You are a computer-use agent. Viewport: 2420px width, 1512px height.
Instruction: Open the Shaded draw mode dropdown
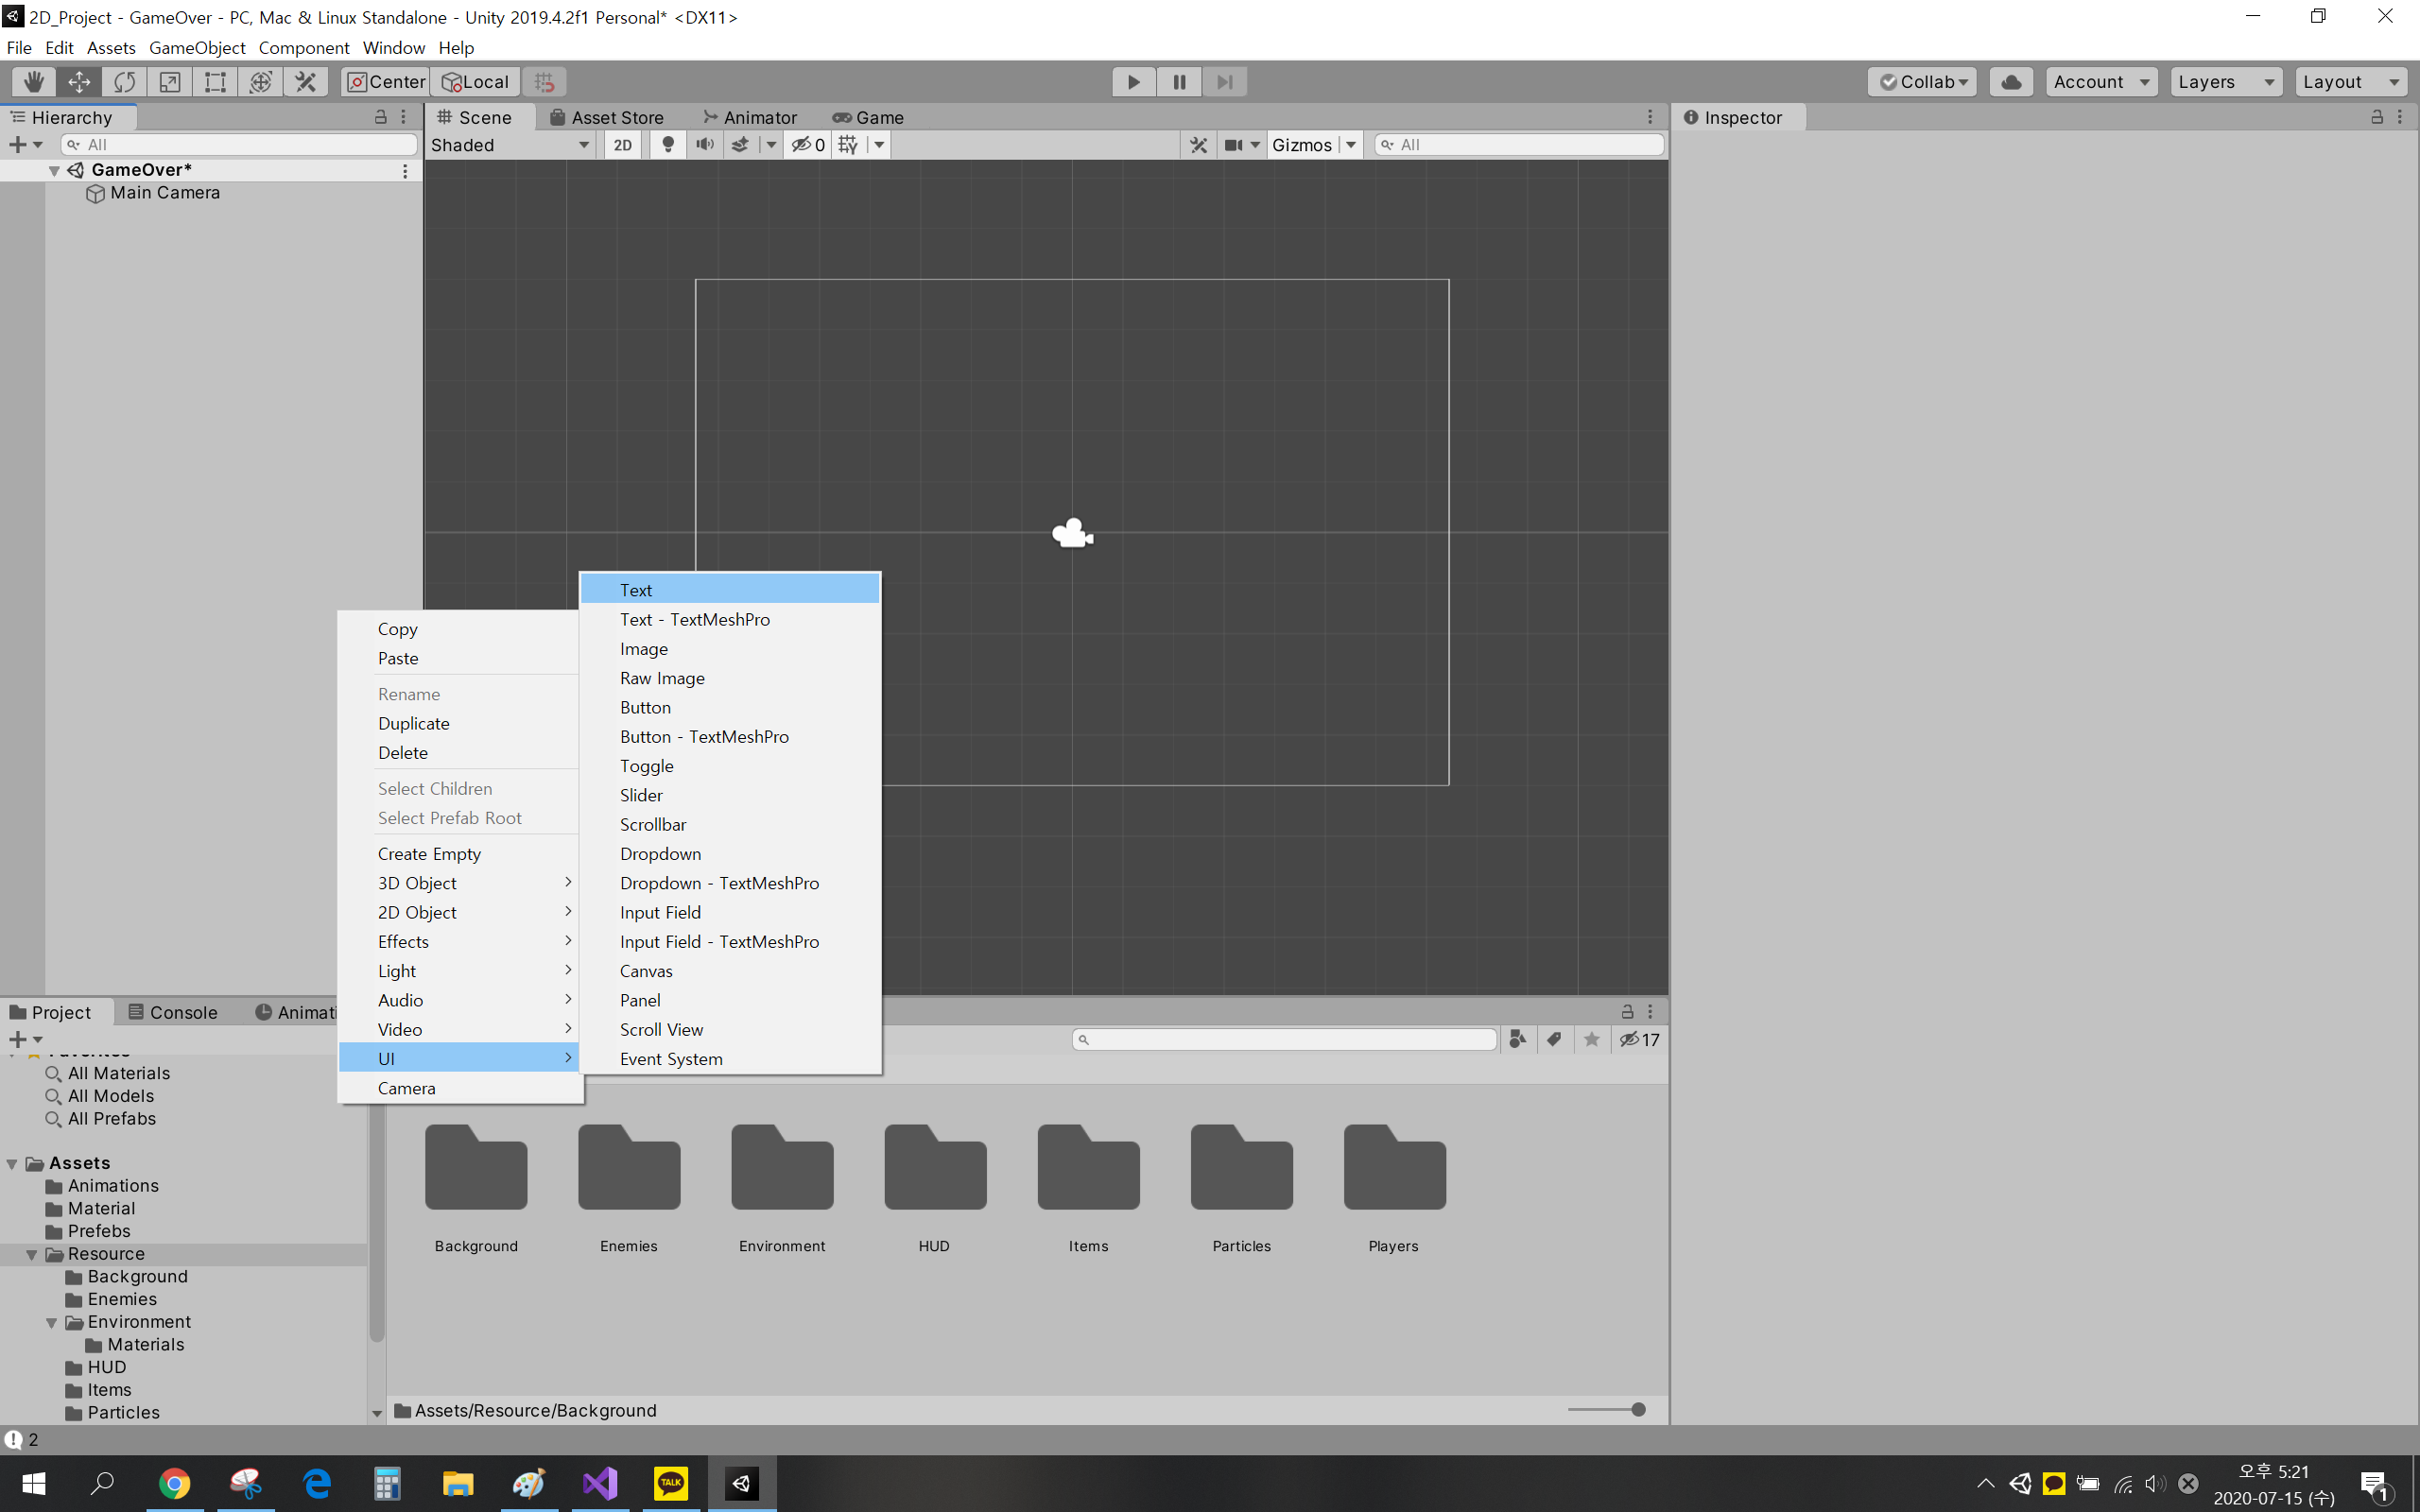tap(510, 145)
